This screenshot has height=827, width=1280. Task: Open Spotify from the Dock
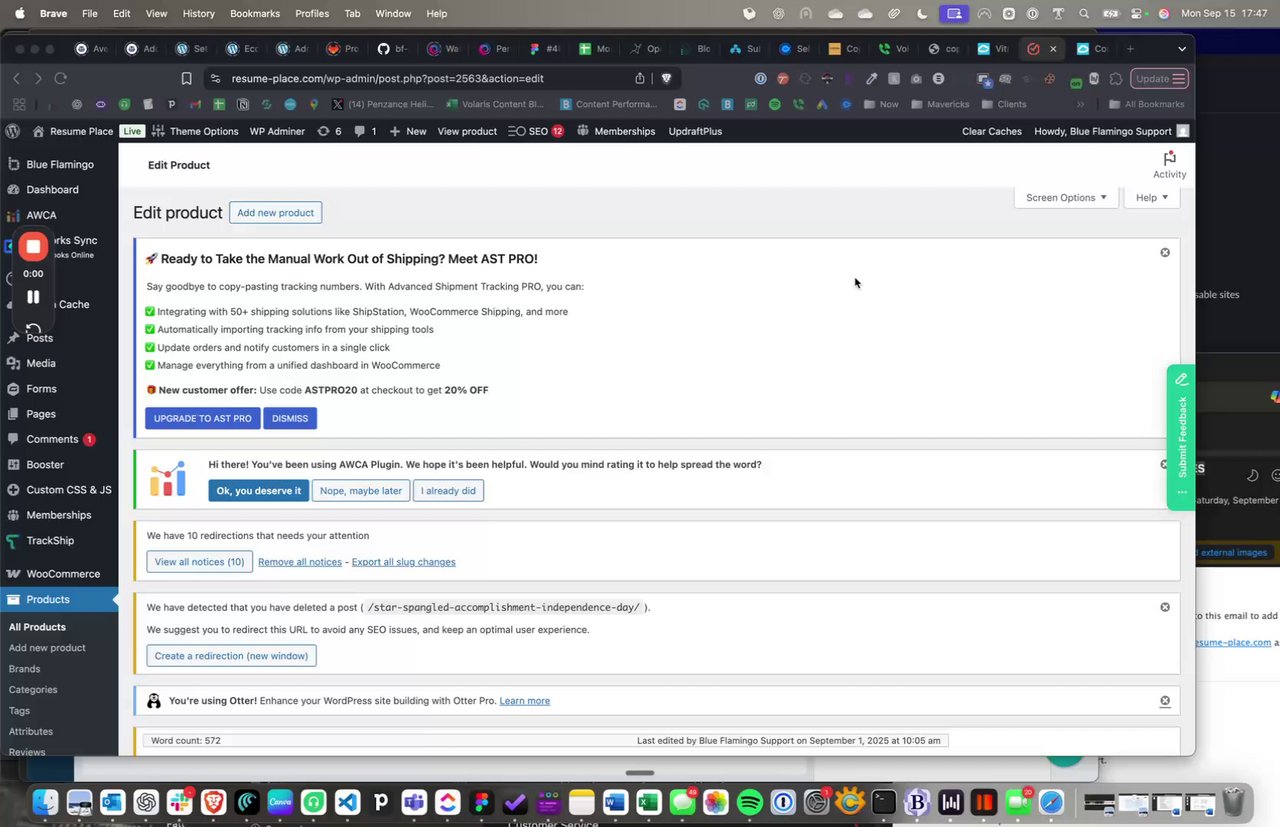point(749,802)
